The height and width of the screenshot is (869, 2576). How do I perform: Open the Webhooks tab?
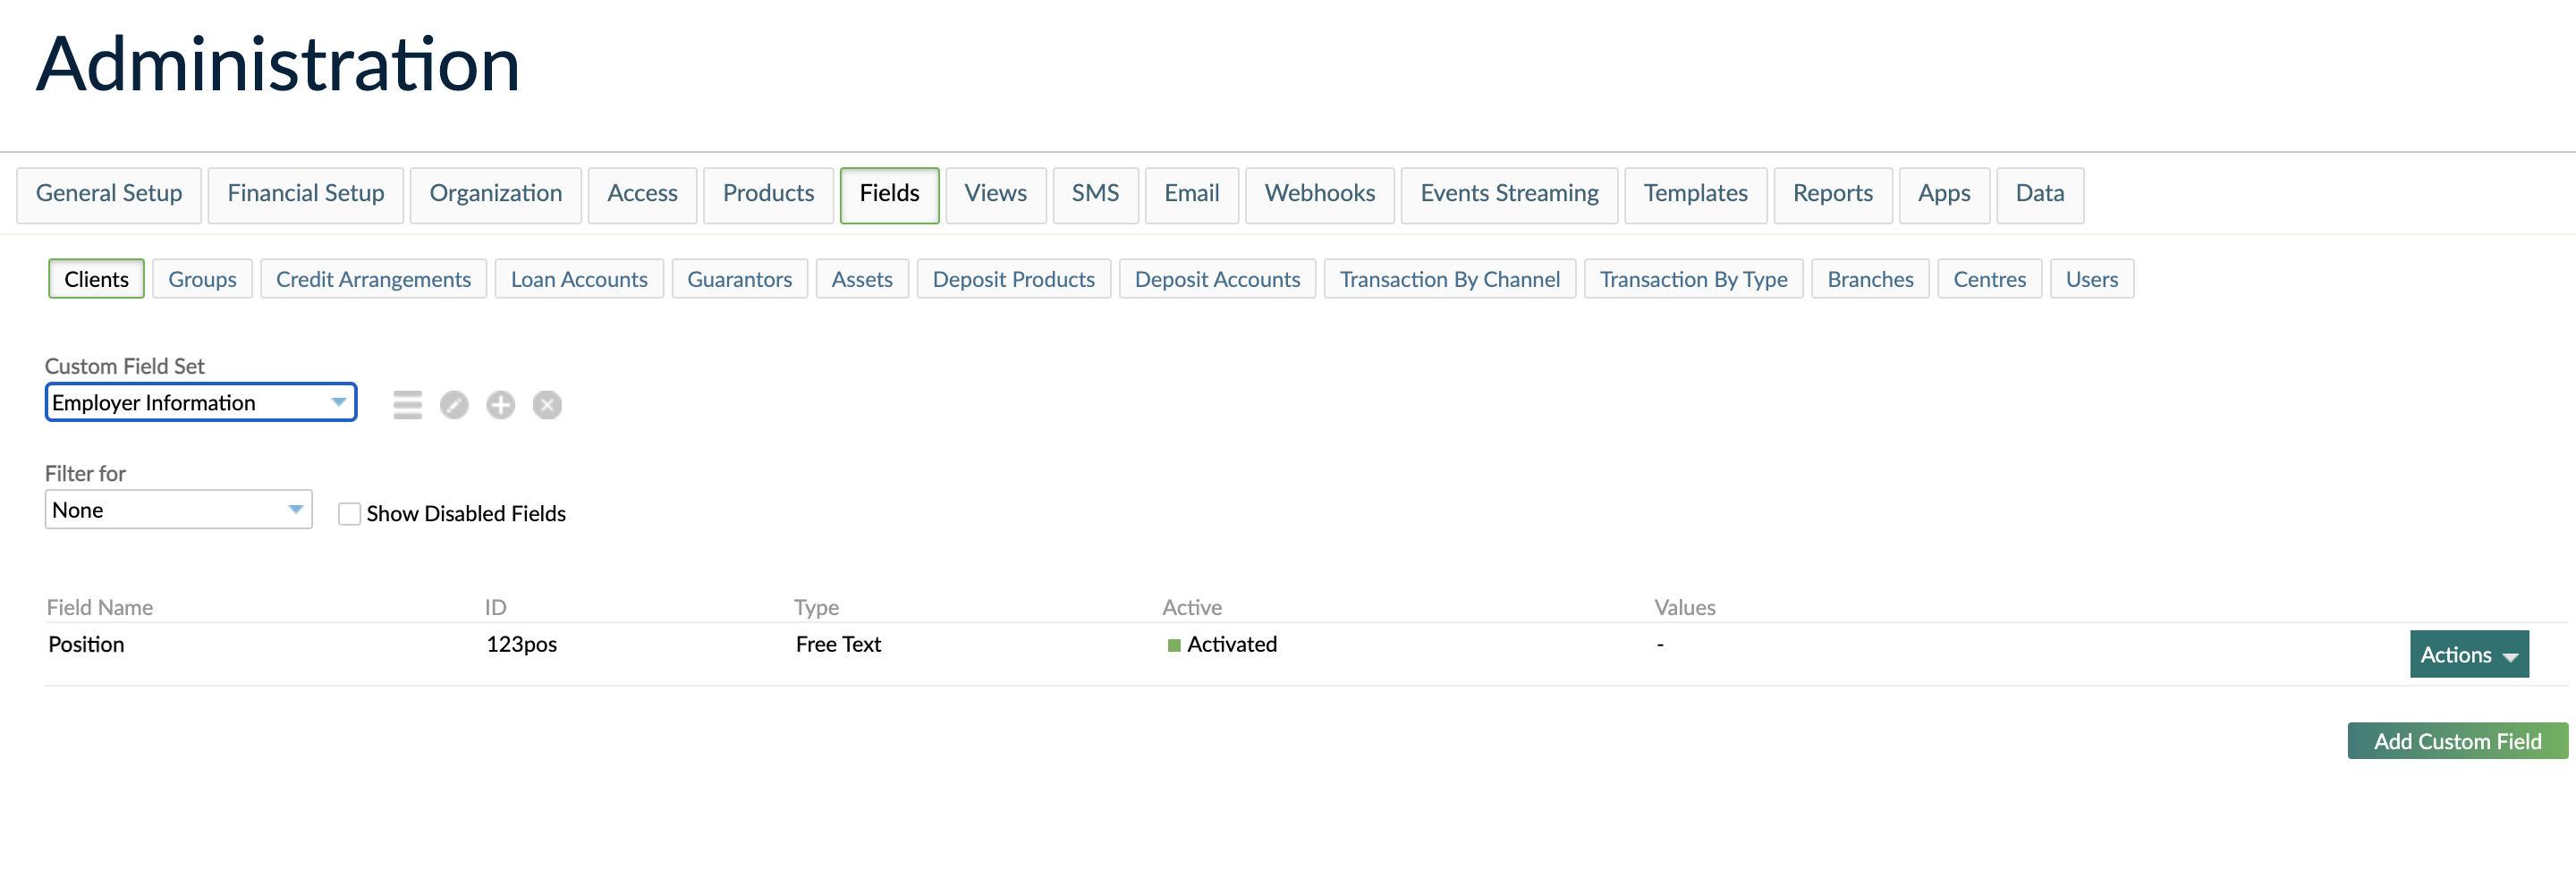(x=1319, y=194)
